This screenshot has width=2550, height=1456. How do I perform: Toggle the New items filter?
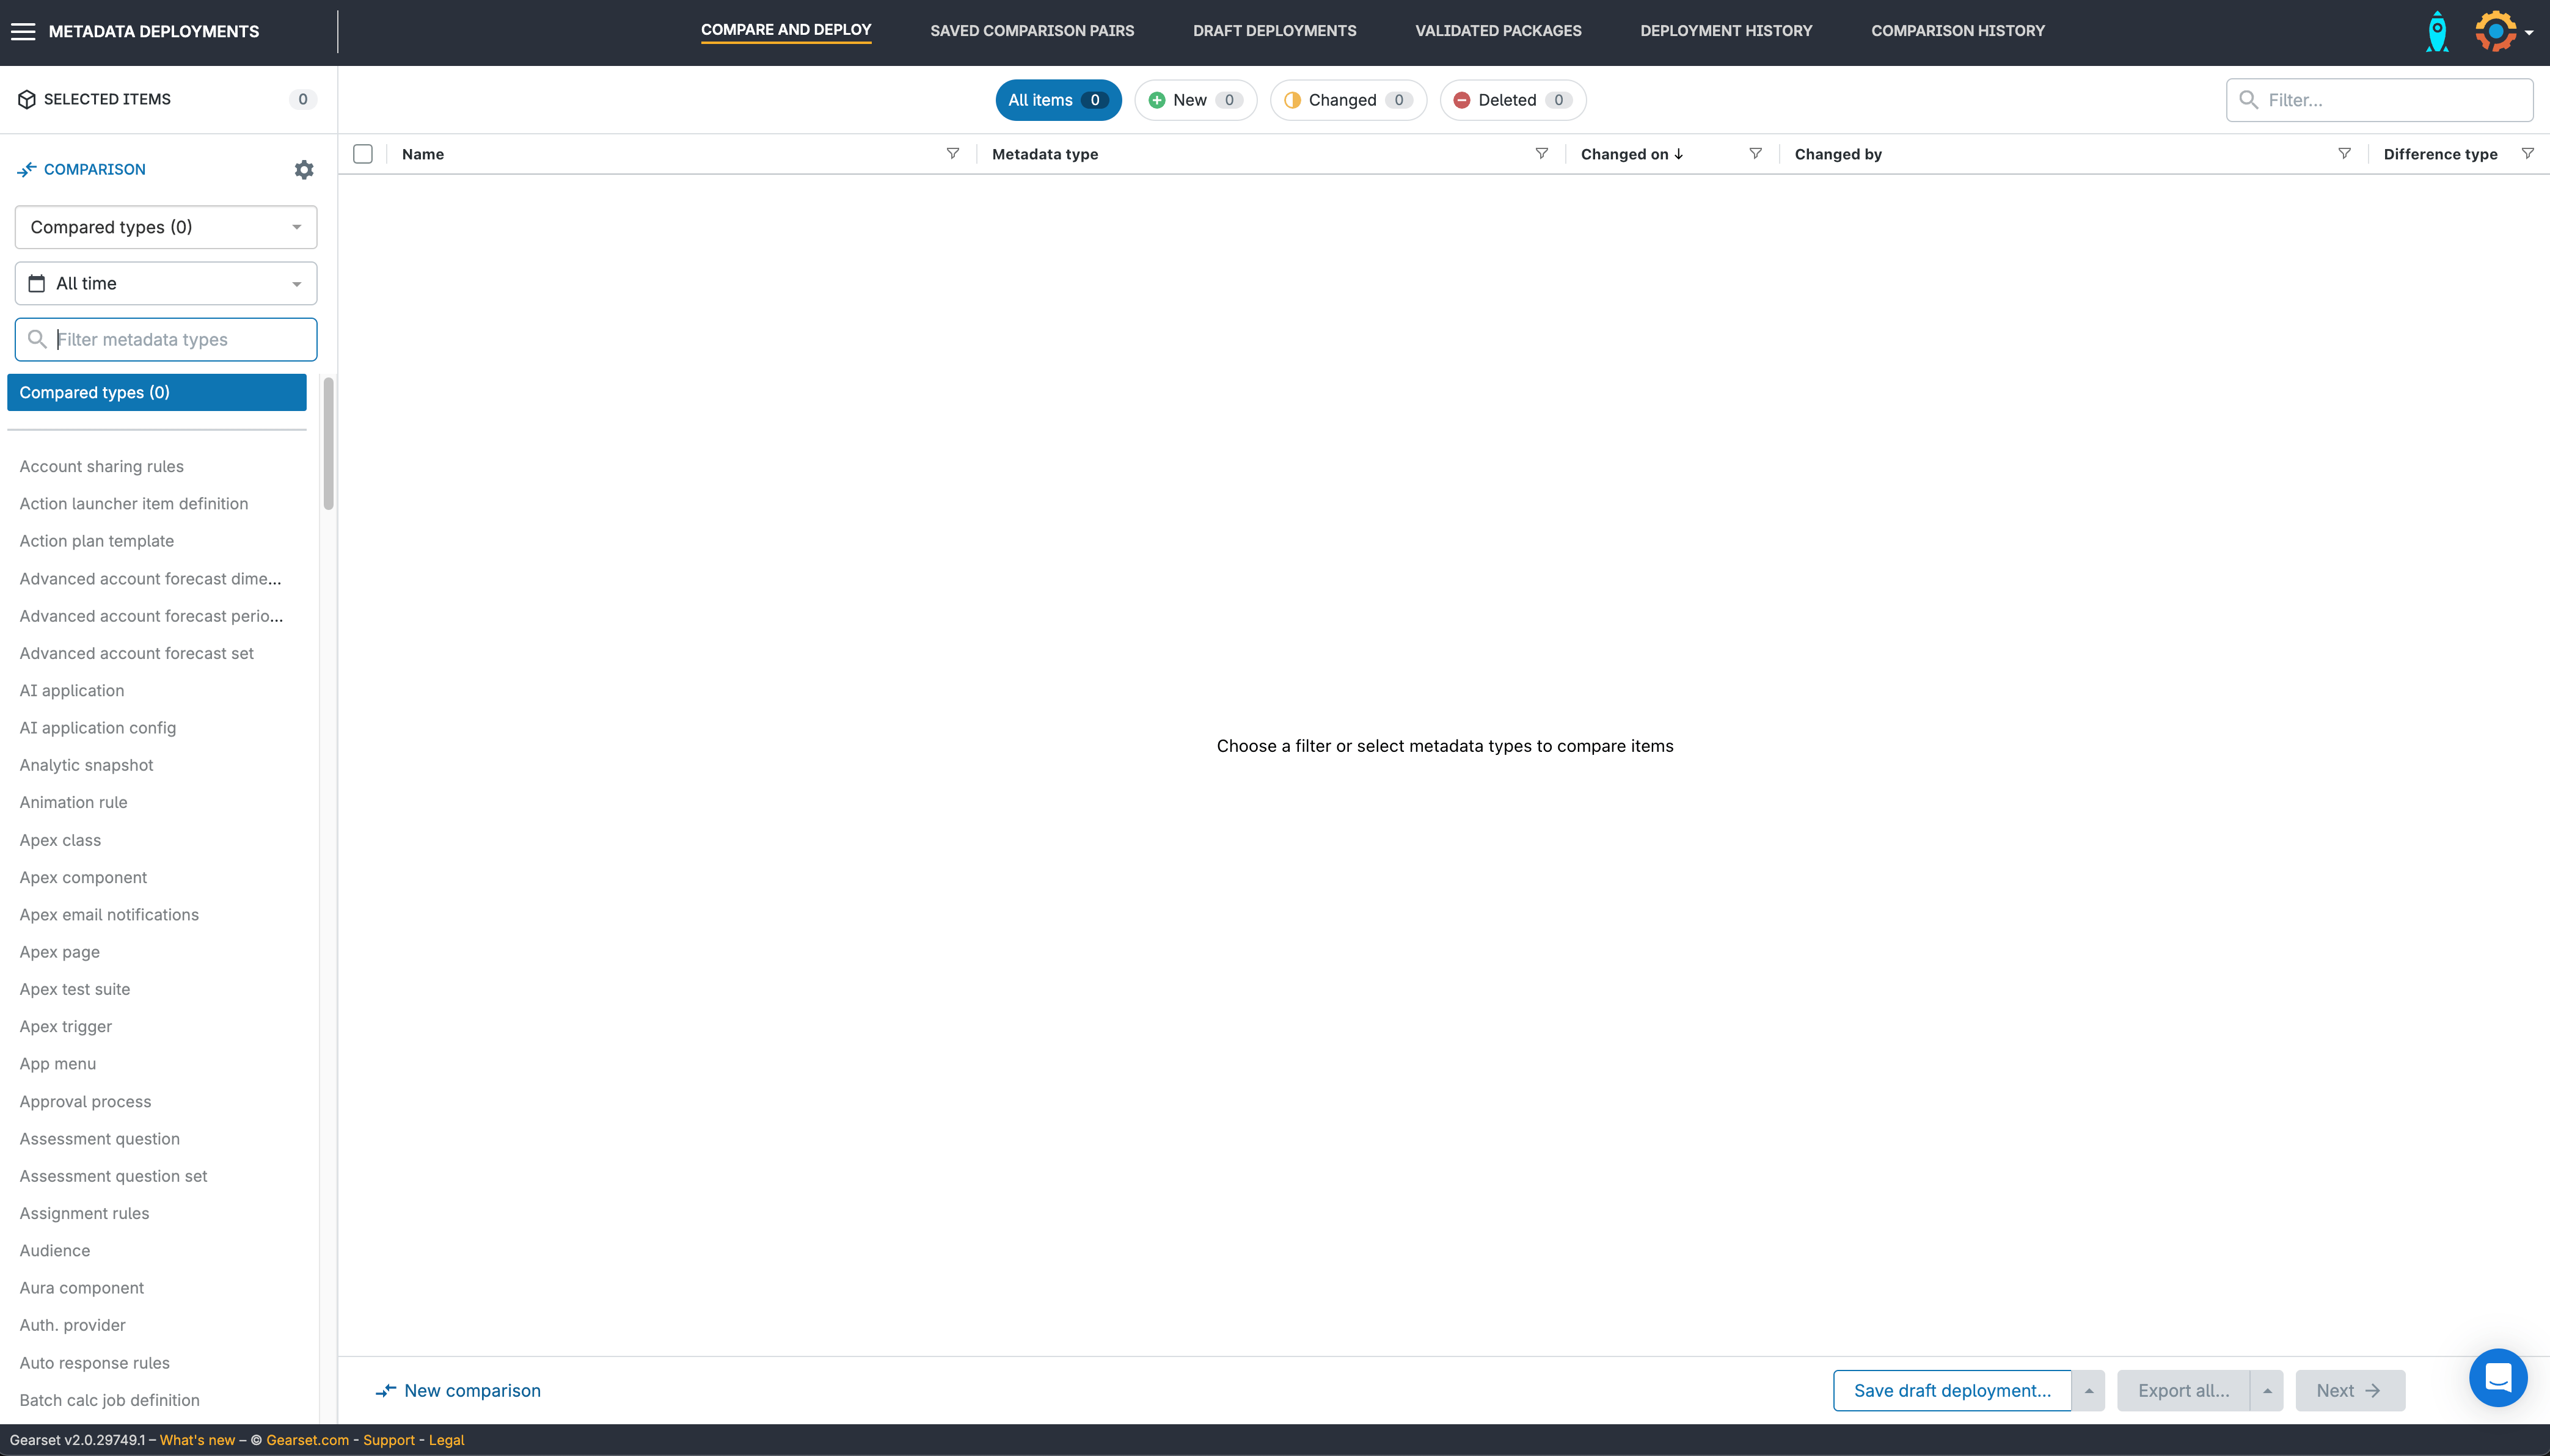(1195, 100)
